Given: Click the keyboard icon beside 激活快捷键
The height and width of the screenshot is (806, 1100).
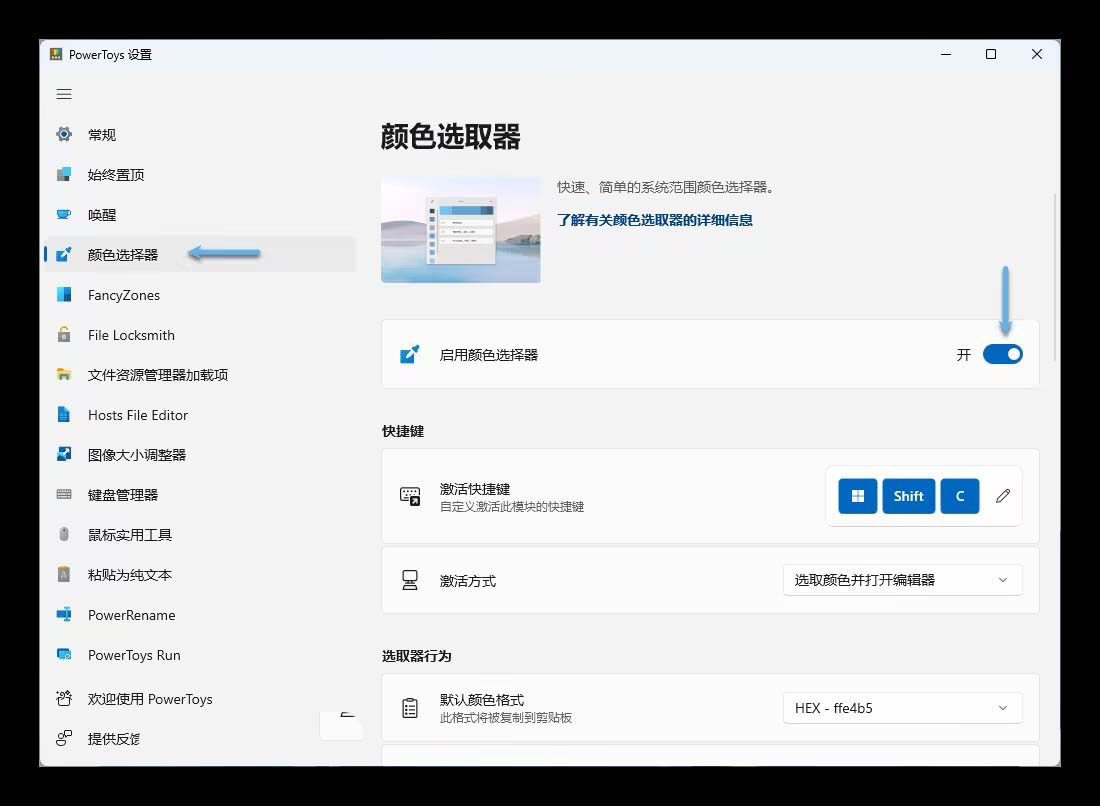Looking at the screenshot, I should [410, 496].
